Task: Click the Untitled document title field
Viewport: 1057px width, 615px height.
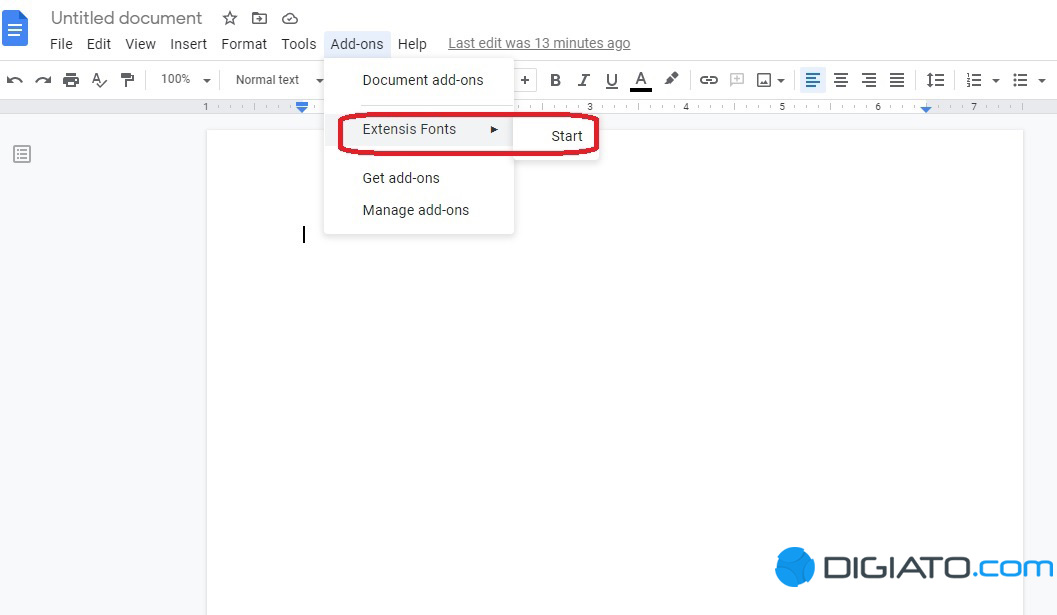Action: point(127,18)
